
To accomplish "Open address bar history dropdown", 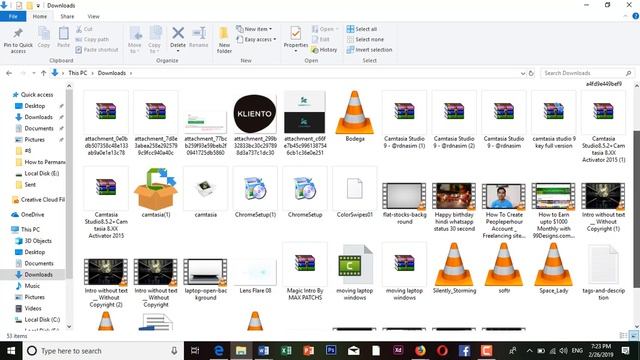I will [523, 73].
